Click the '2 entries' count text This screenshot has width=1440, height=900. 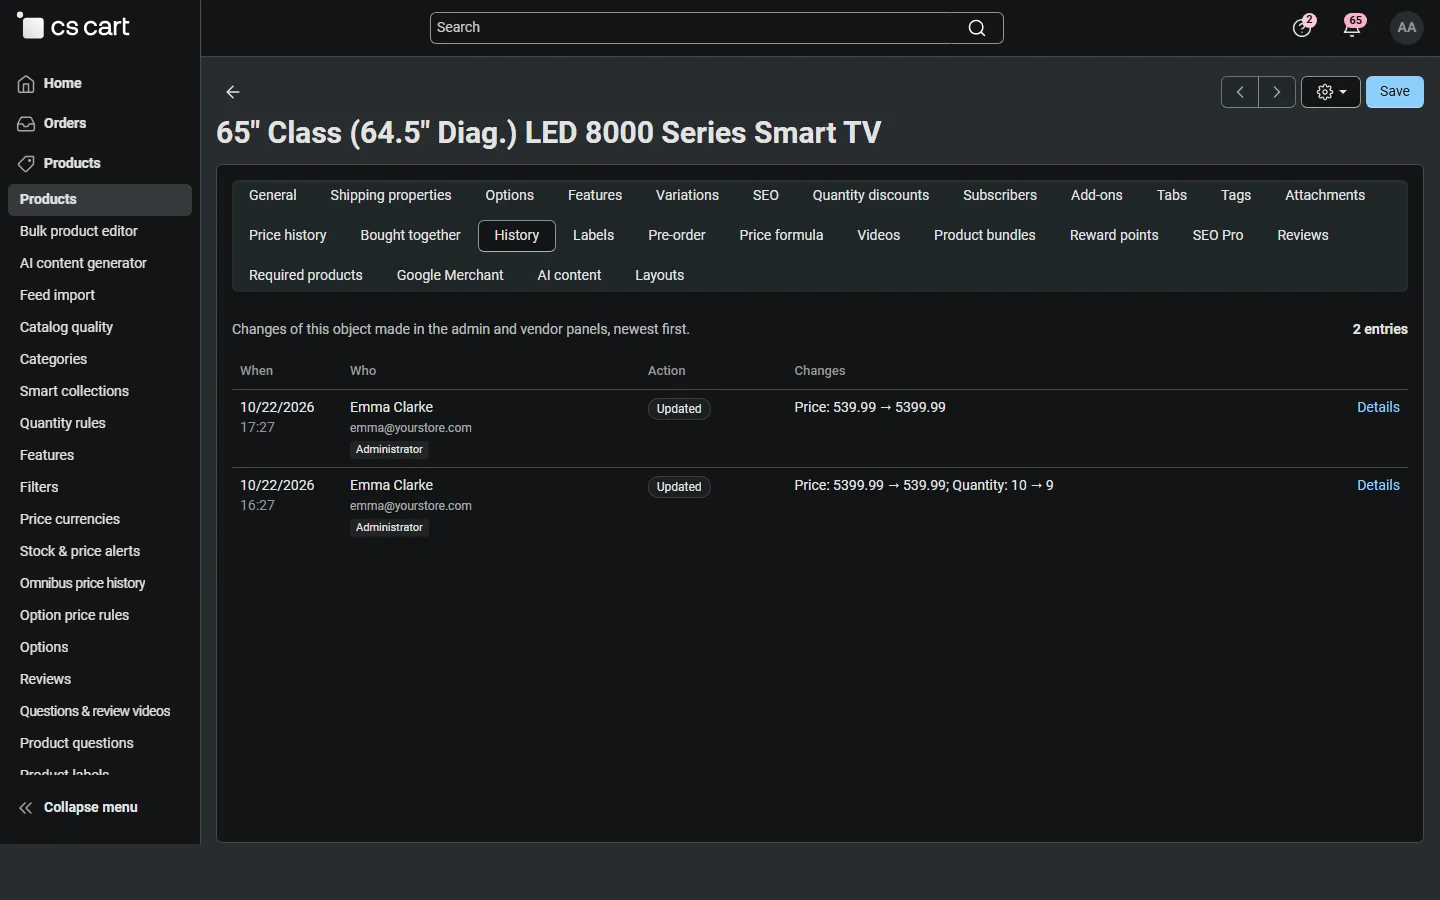1380,330
